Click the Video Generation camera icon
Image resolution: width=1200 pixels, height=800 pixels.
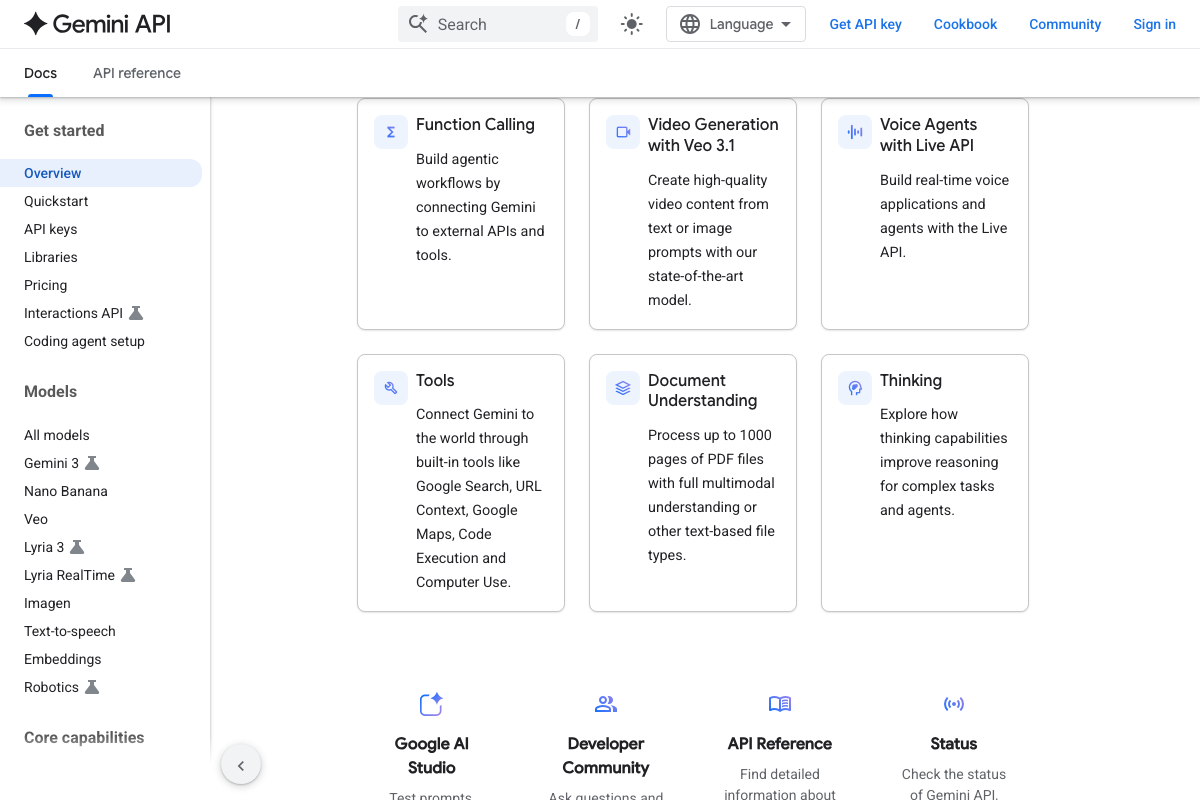pos(622,131)
